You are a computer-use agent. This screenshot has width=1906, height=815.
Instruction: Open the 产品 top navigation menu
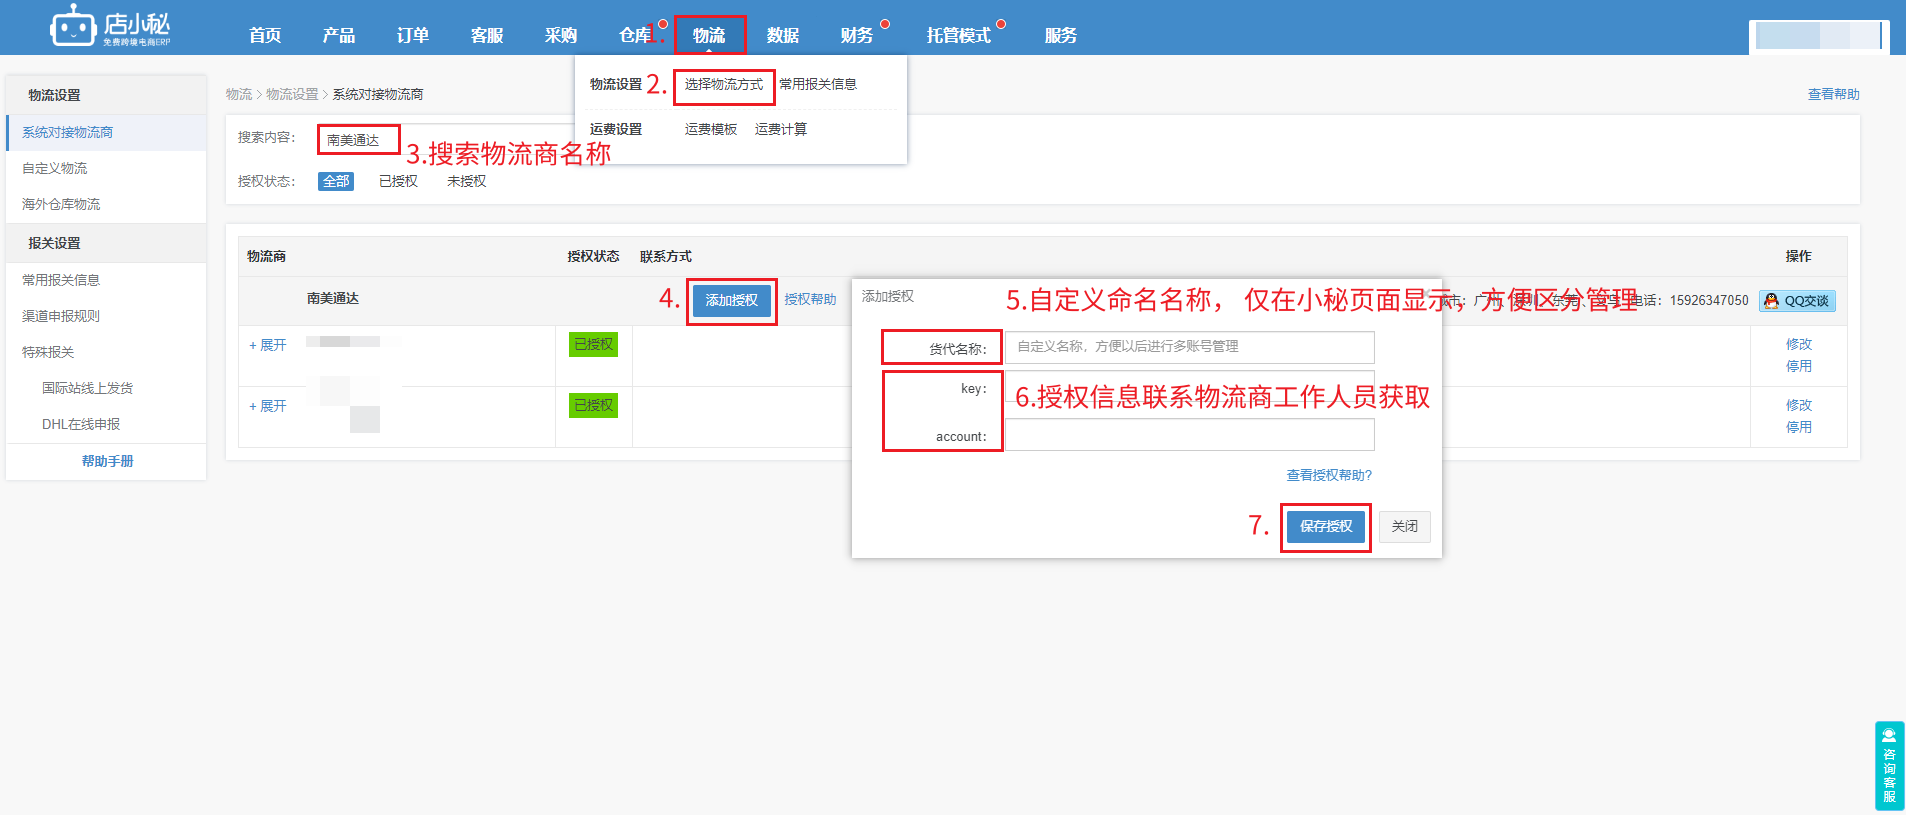pos(339,35)
